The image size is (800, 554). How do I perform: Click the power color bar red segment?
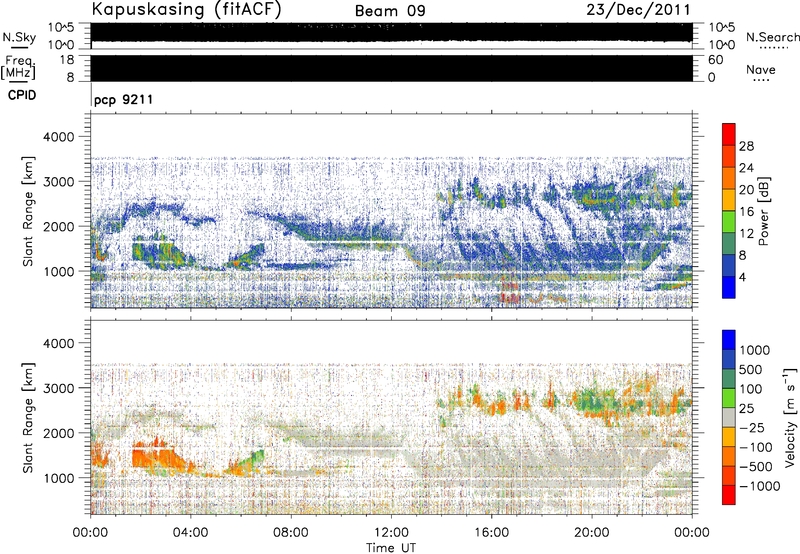coord(729,135)
